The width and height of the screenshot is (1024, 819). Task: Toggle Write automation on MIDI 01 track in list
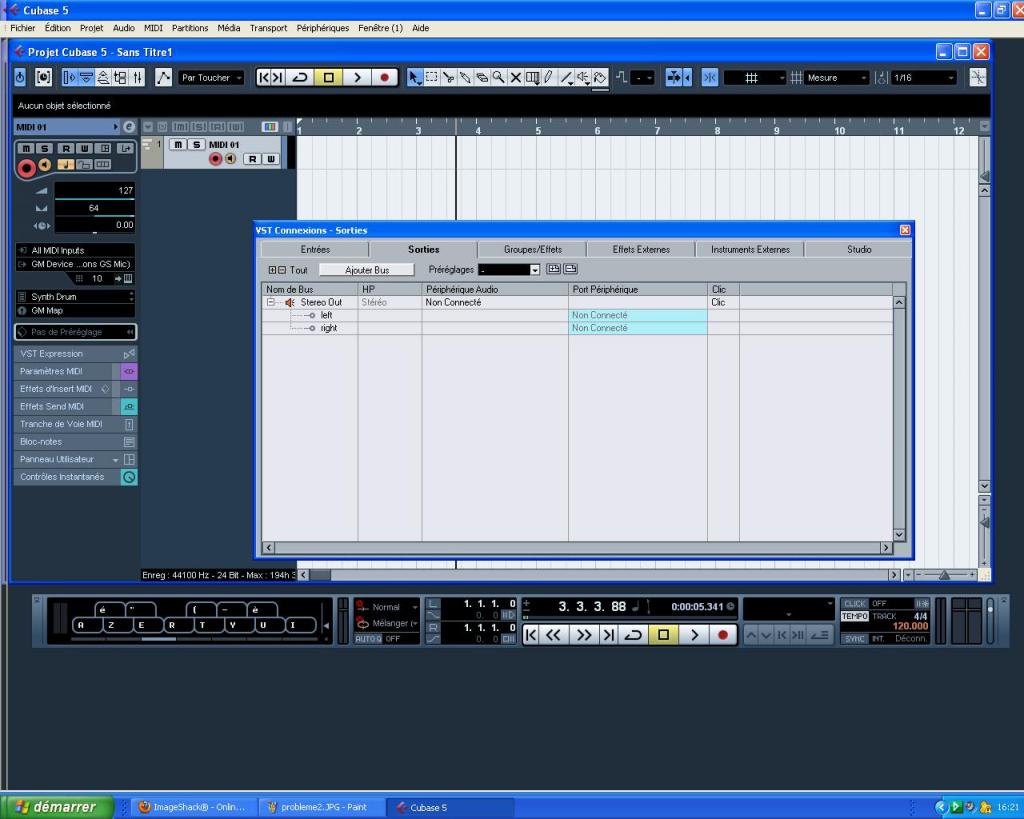[x=270, y=159]
